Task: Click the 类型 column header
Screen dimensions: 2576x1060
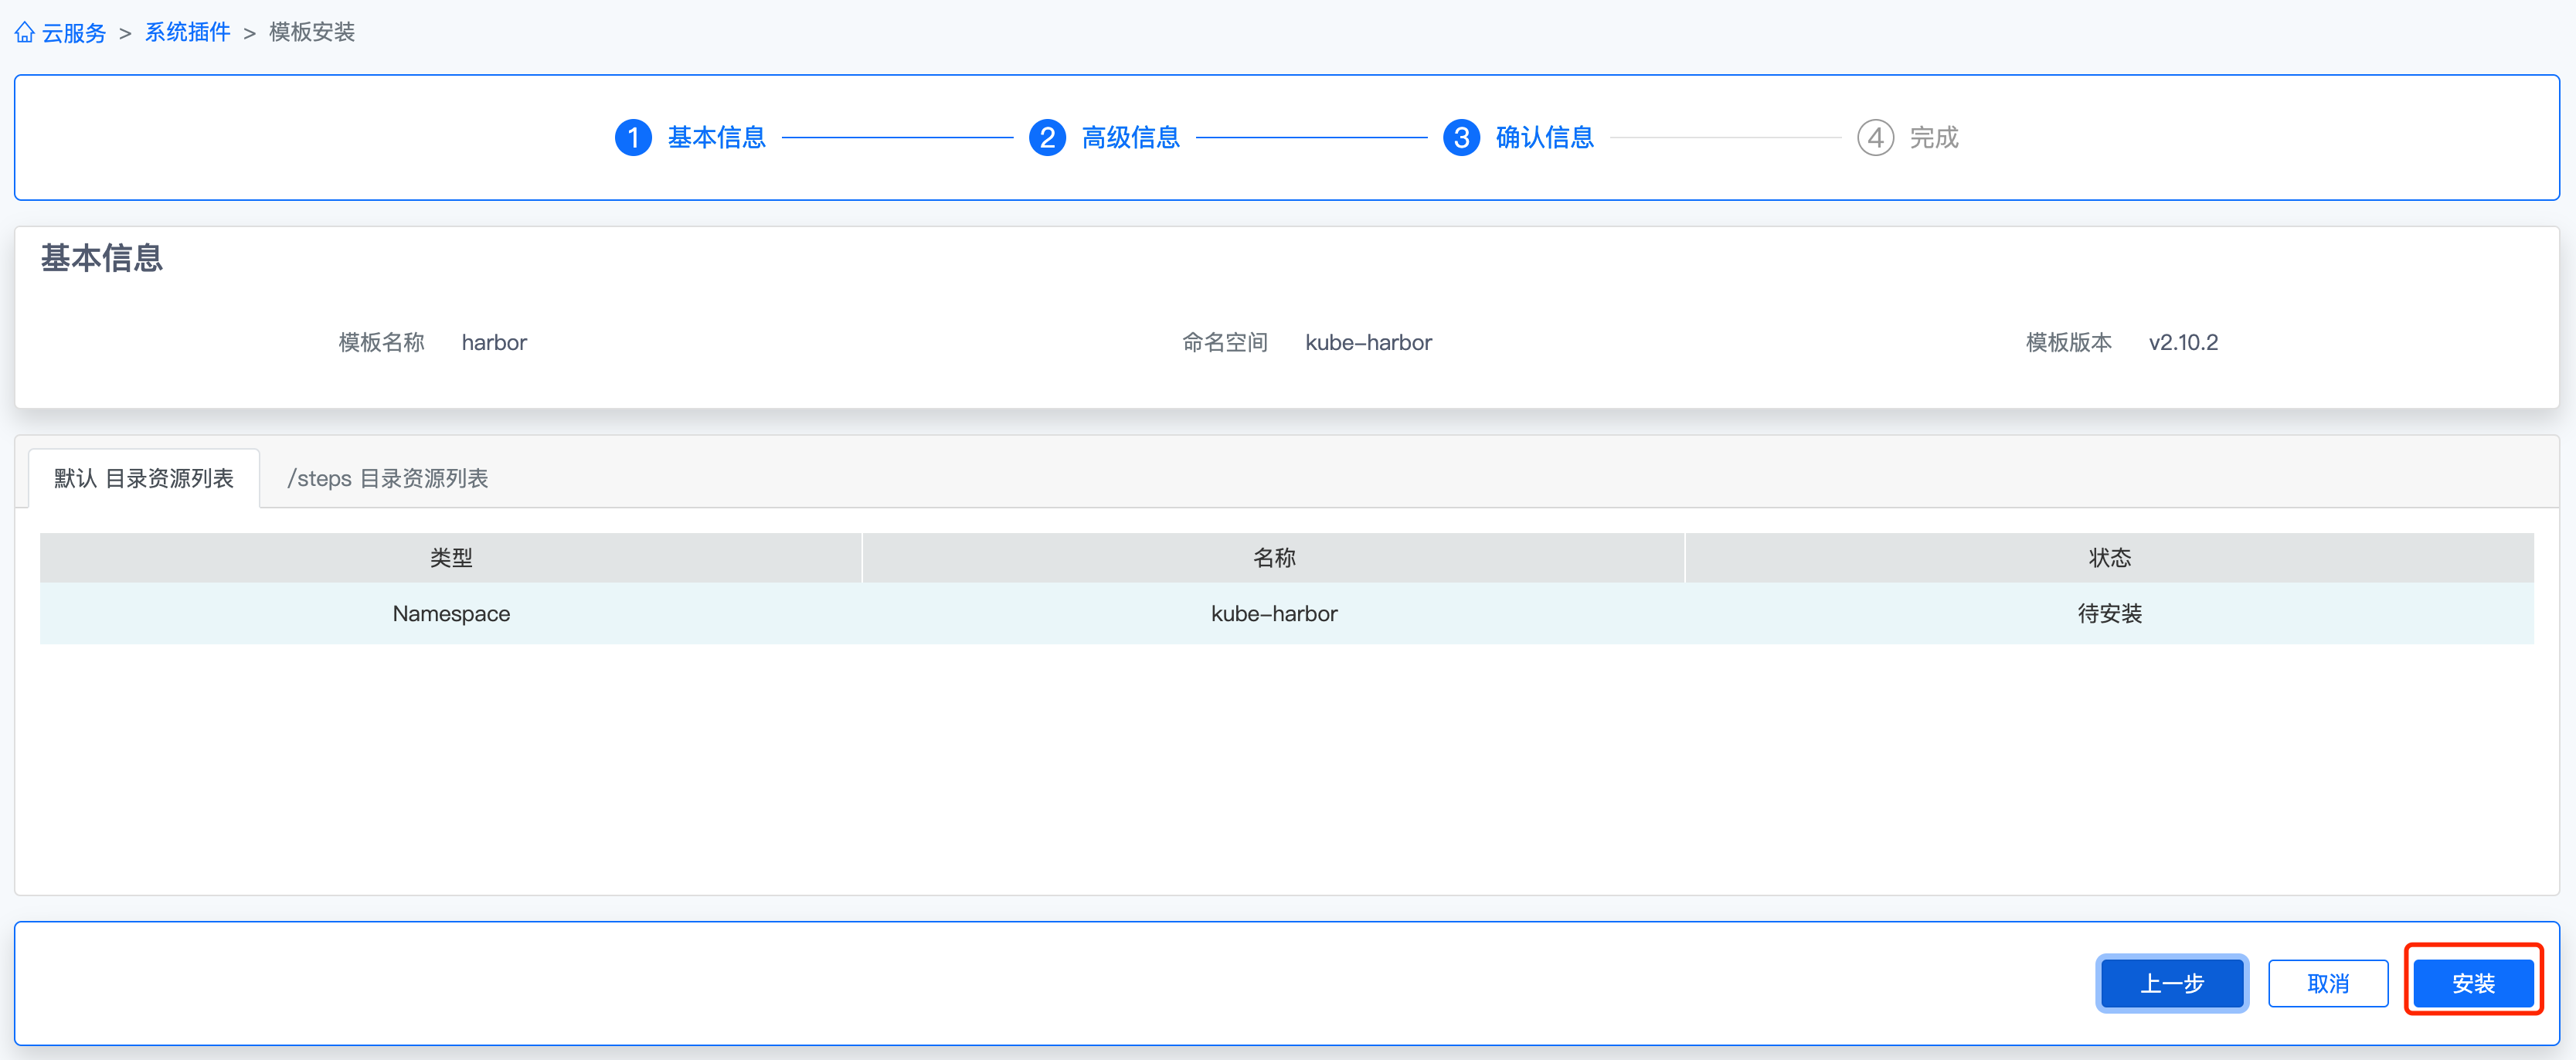Action: 451,558
